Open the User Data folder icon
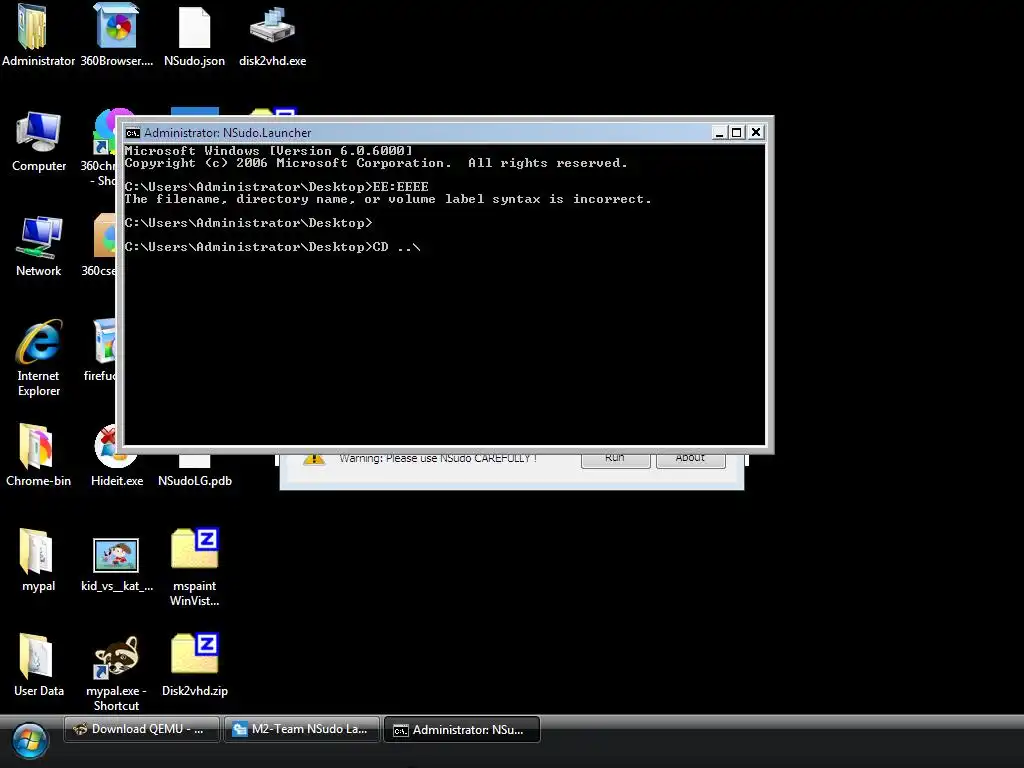 (36, 656)
